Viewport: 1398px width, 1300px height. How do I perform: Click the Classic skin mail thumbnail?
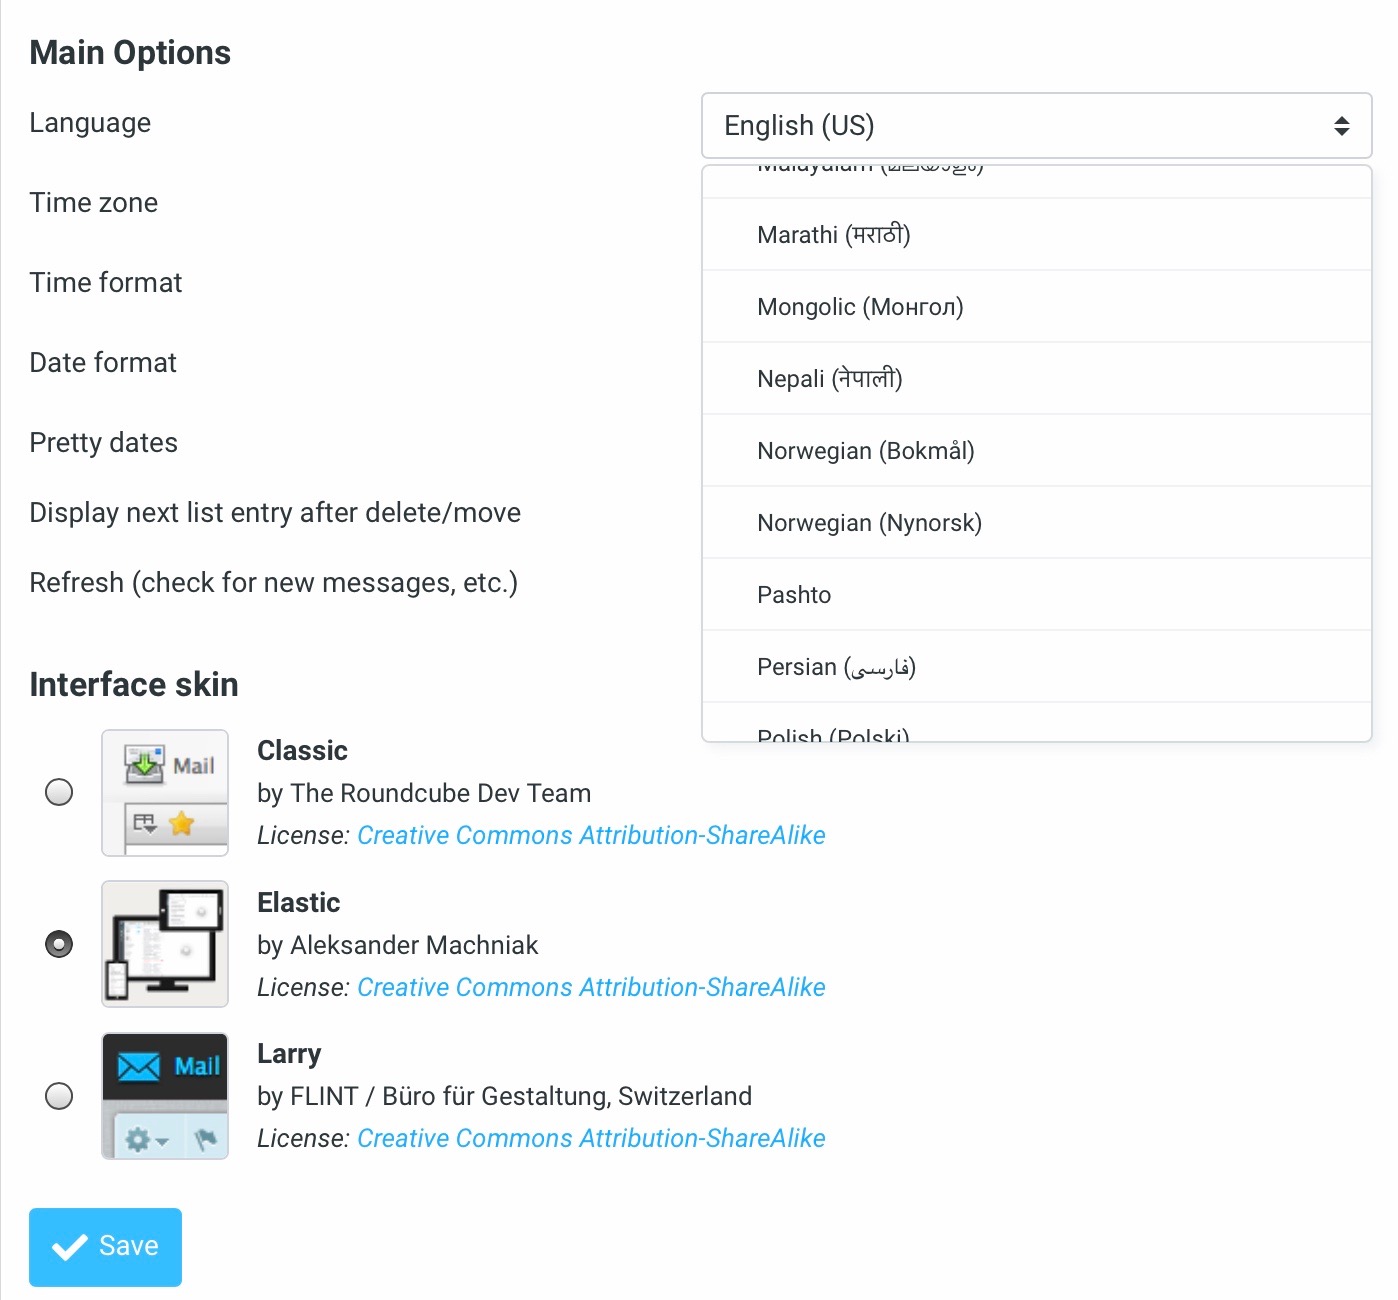pyautogui.click(x=165, y=793)
